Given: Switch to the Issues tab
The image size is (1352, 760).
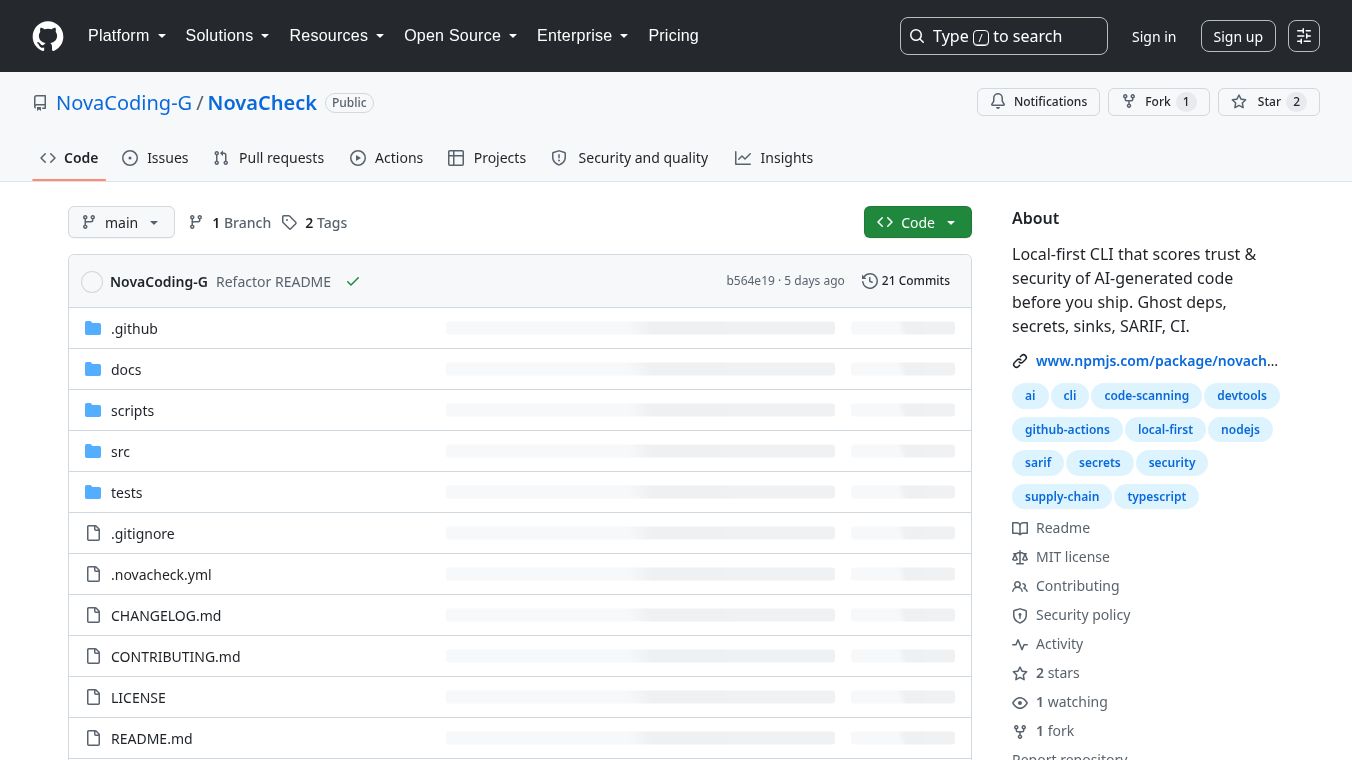Looking at the screenshot, I should [155, 158].
